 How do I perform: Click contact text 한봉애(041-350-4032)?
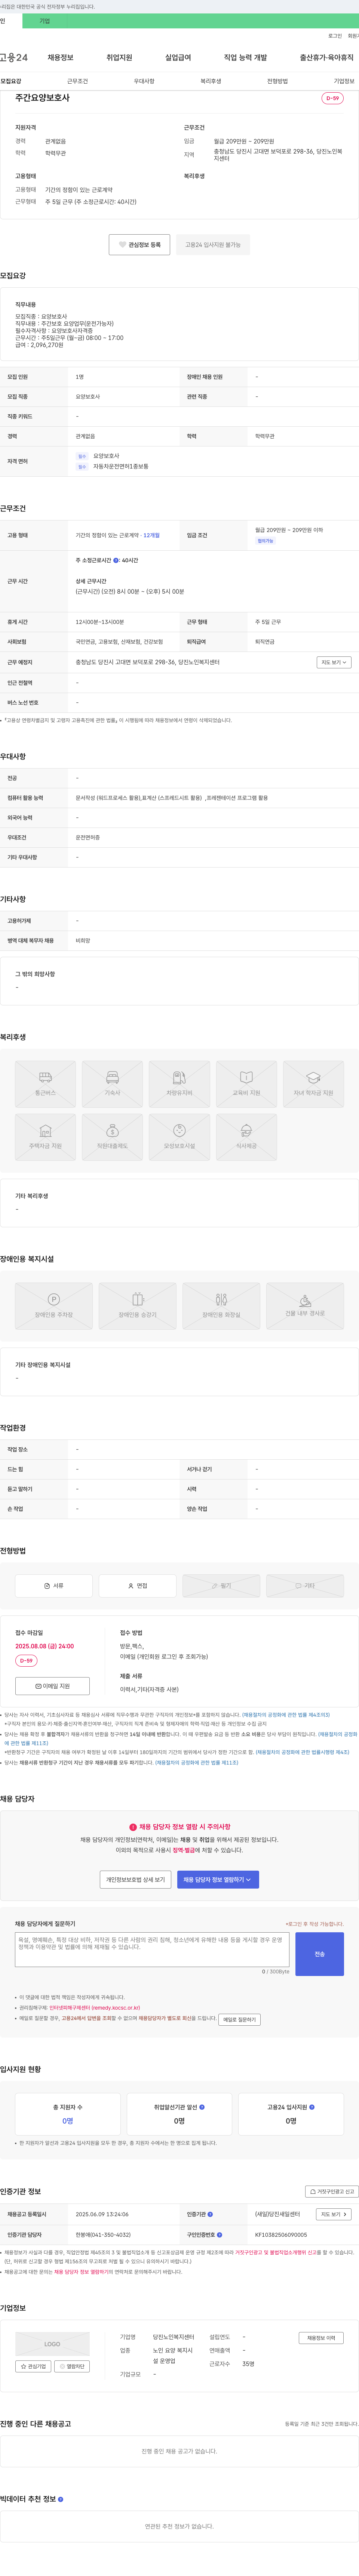tap(103, 2234)
